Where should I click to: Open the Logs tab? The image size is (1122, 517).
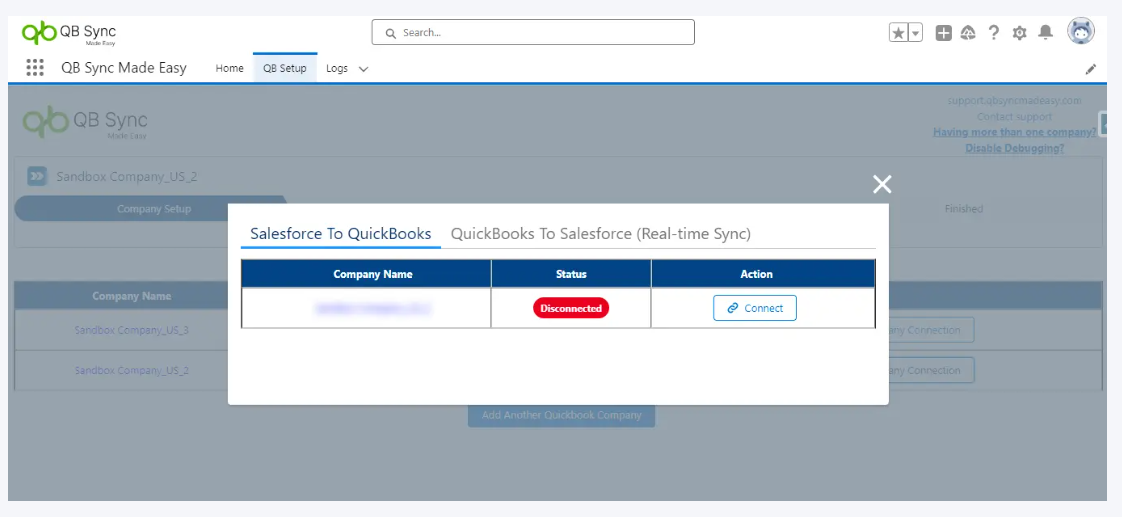[337, 69]
